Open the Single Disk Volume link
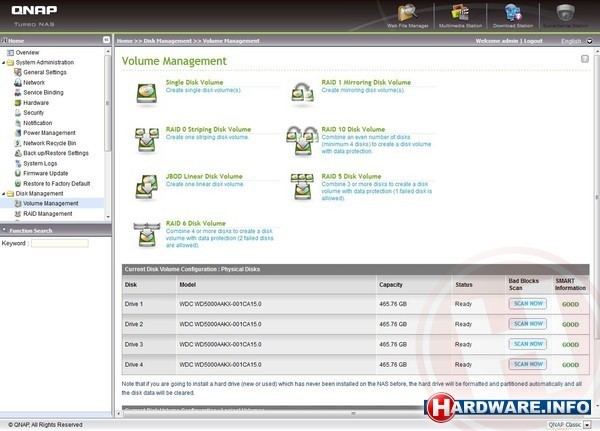This screenshot has height=431, width=600. coord(194,82)
